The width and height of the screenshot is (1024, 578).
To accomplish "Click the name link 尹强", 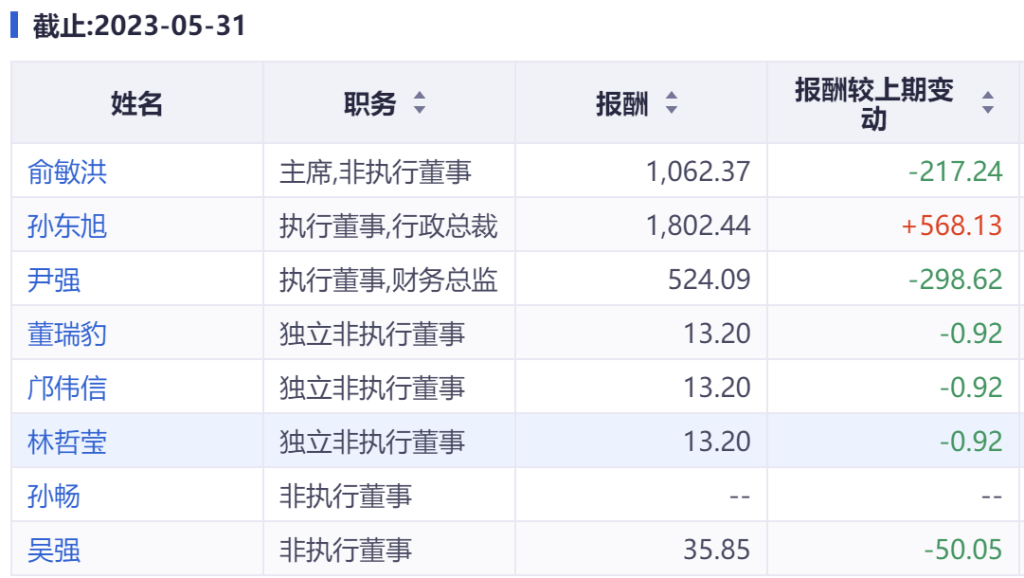I will pos(54,280).
